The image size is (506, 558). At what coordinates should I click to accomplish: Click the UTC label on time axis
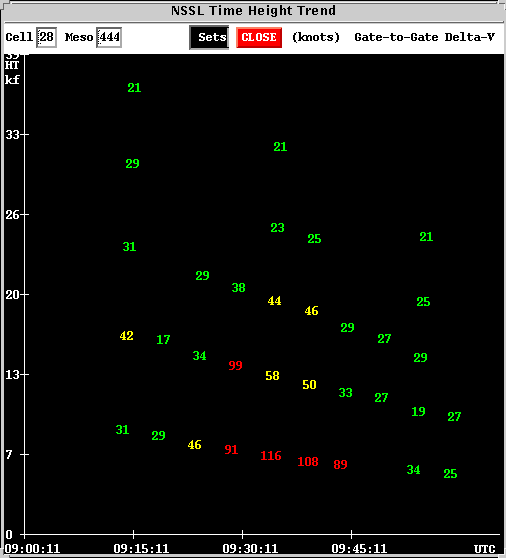click(x=485, y=549)
